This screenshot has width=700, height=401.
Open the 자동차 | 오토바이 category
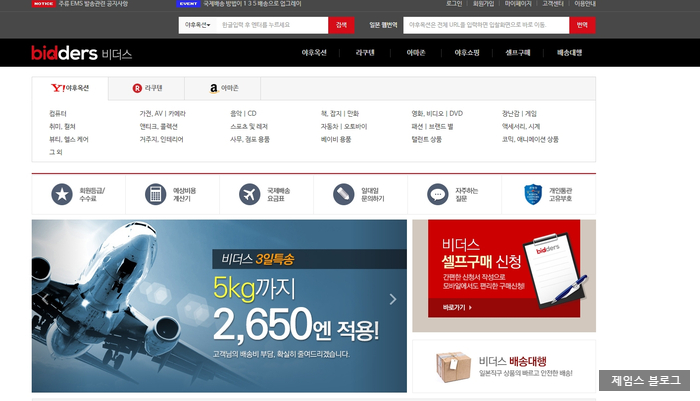(x=344, y=127)
